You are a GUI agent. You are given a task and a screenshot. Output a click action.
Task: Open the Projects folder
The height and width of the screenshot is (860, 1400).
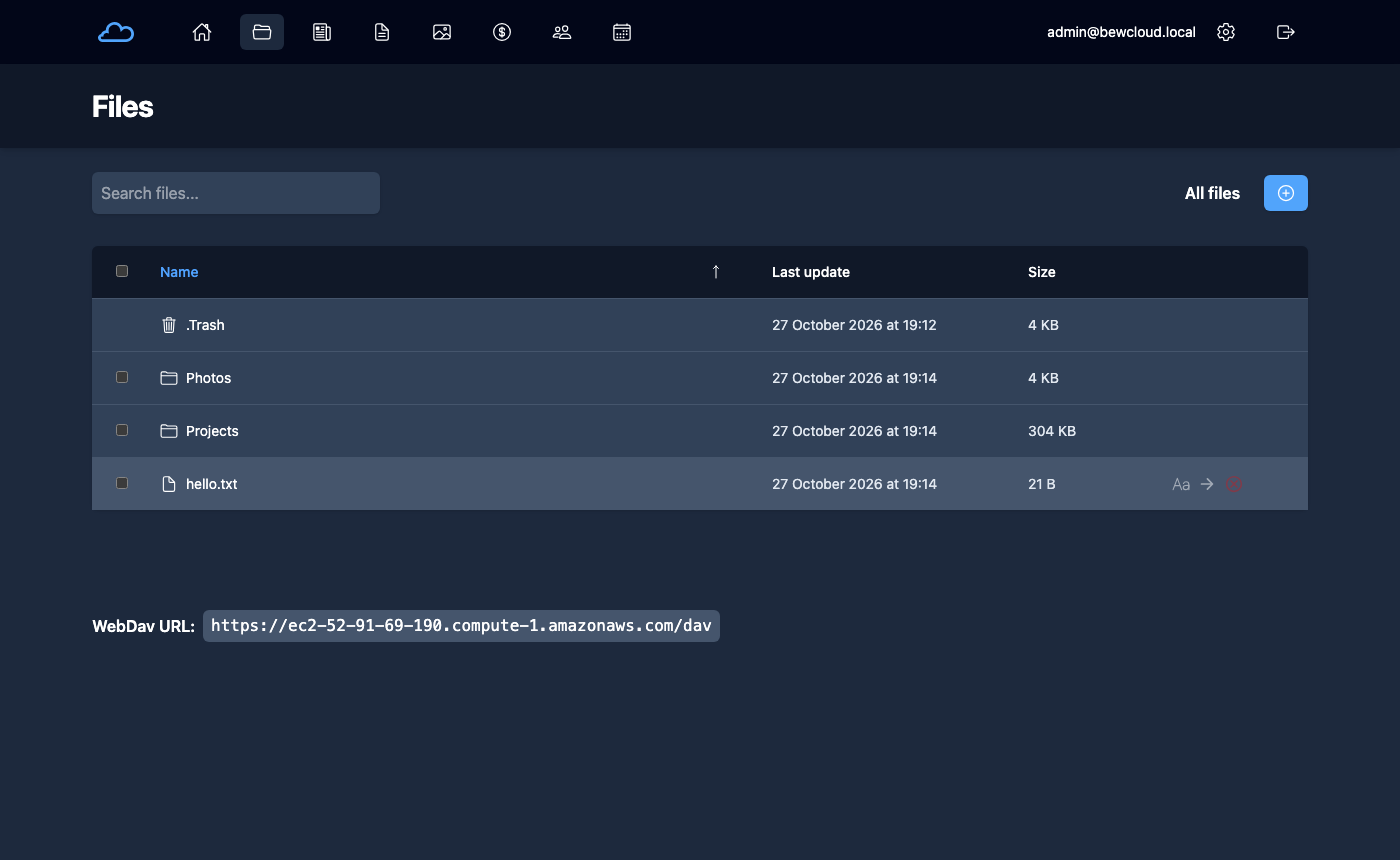[x=212, y=431]
